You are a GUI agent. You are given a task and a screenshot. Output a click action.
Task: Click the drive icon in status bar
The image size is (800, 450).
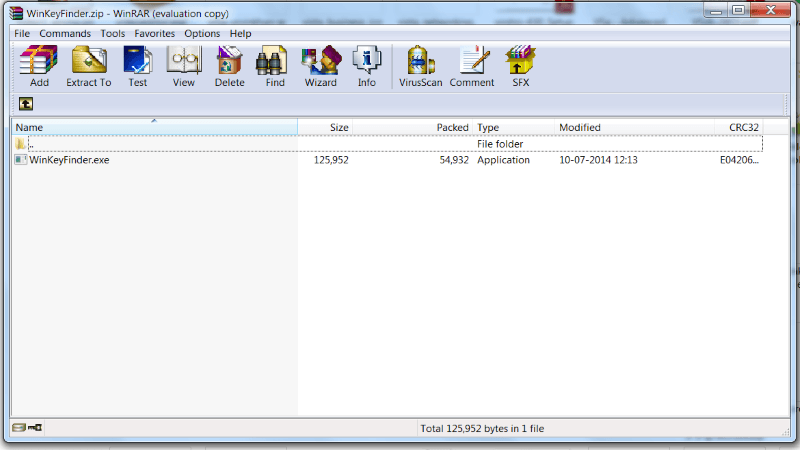click(19, 428)
